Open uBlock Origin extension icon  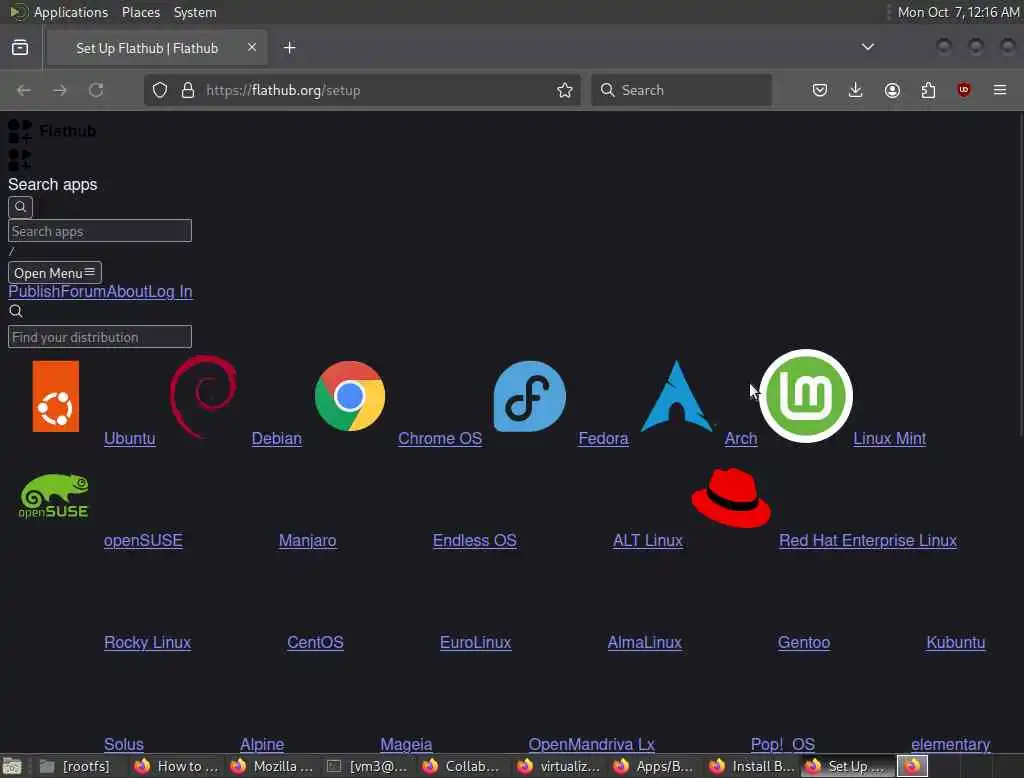(964, 90)
